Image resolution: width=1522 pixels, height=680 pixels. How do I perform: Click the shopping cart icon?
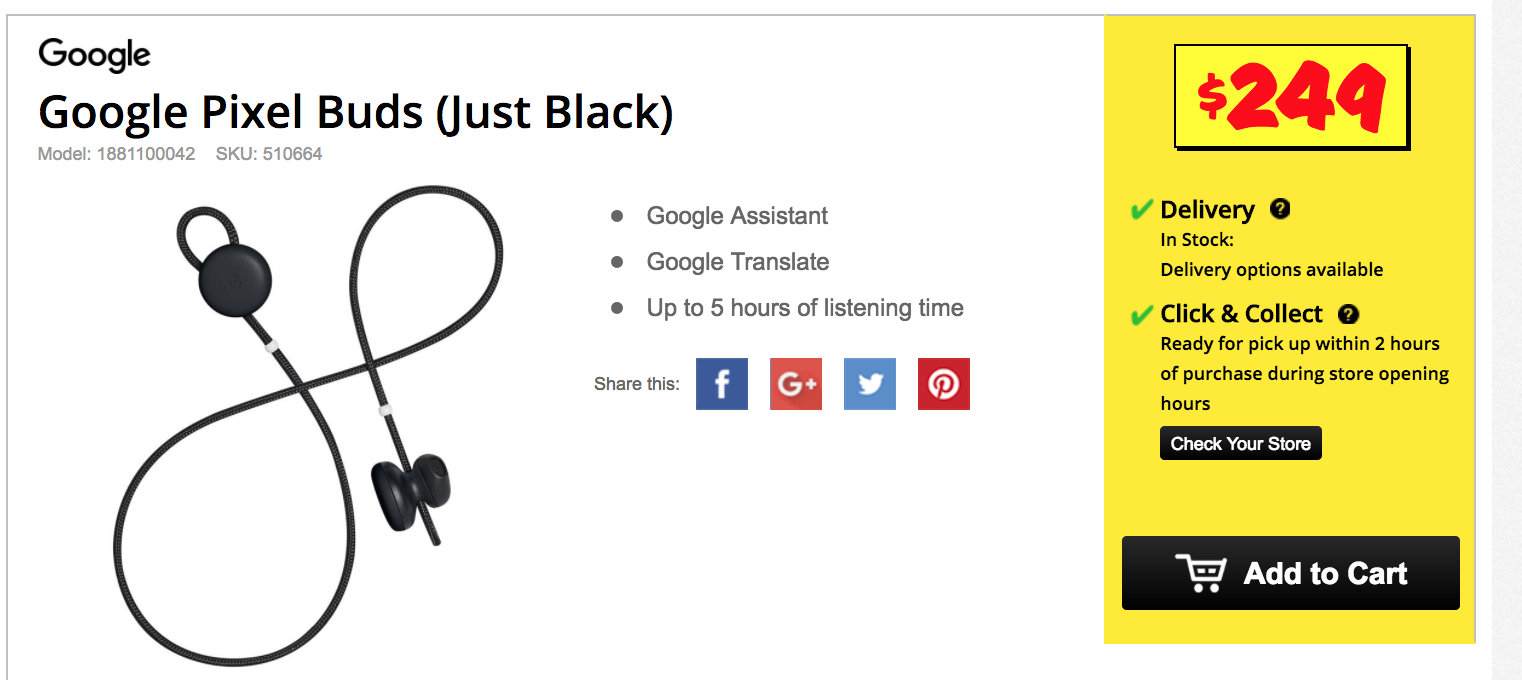click(x=1201, y=573)
